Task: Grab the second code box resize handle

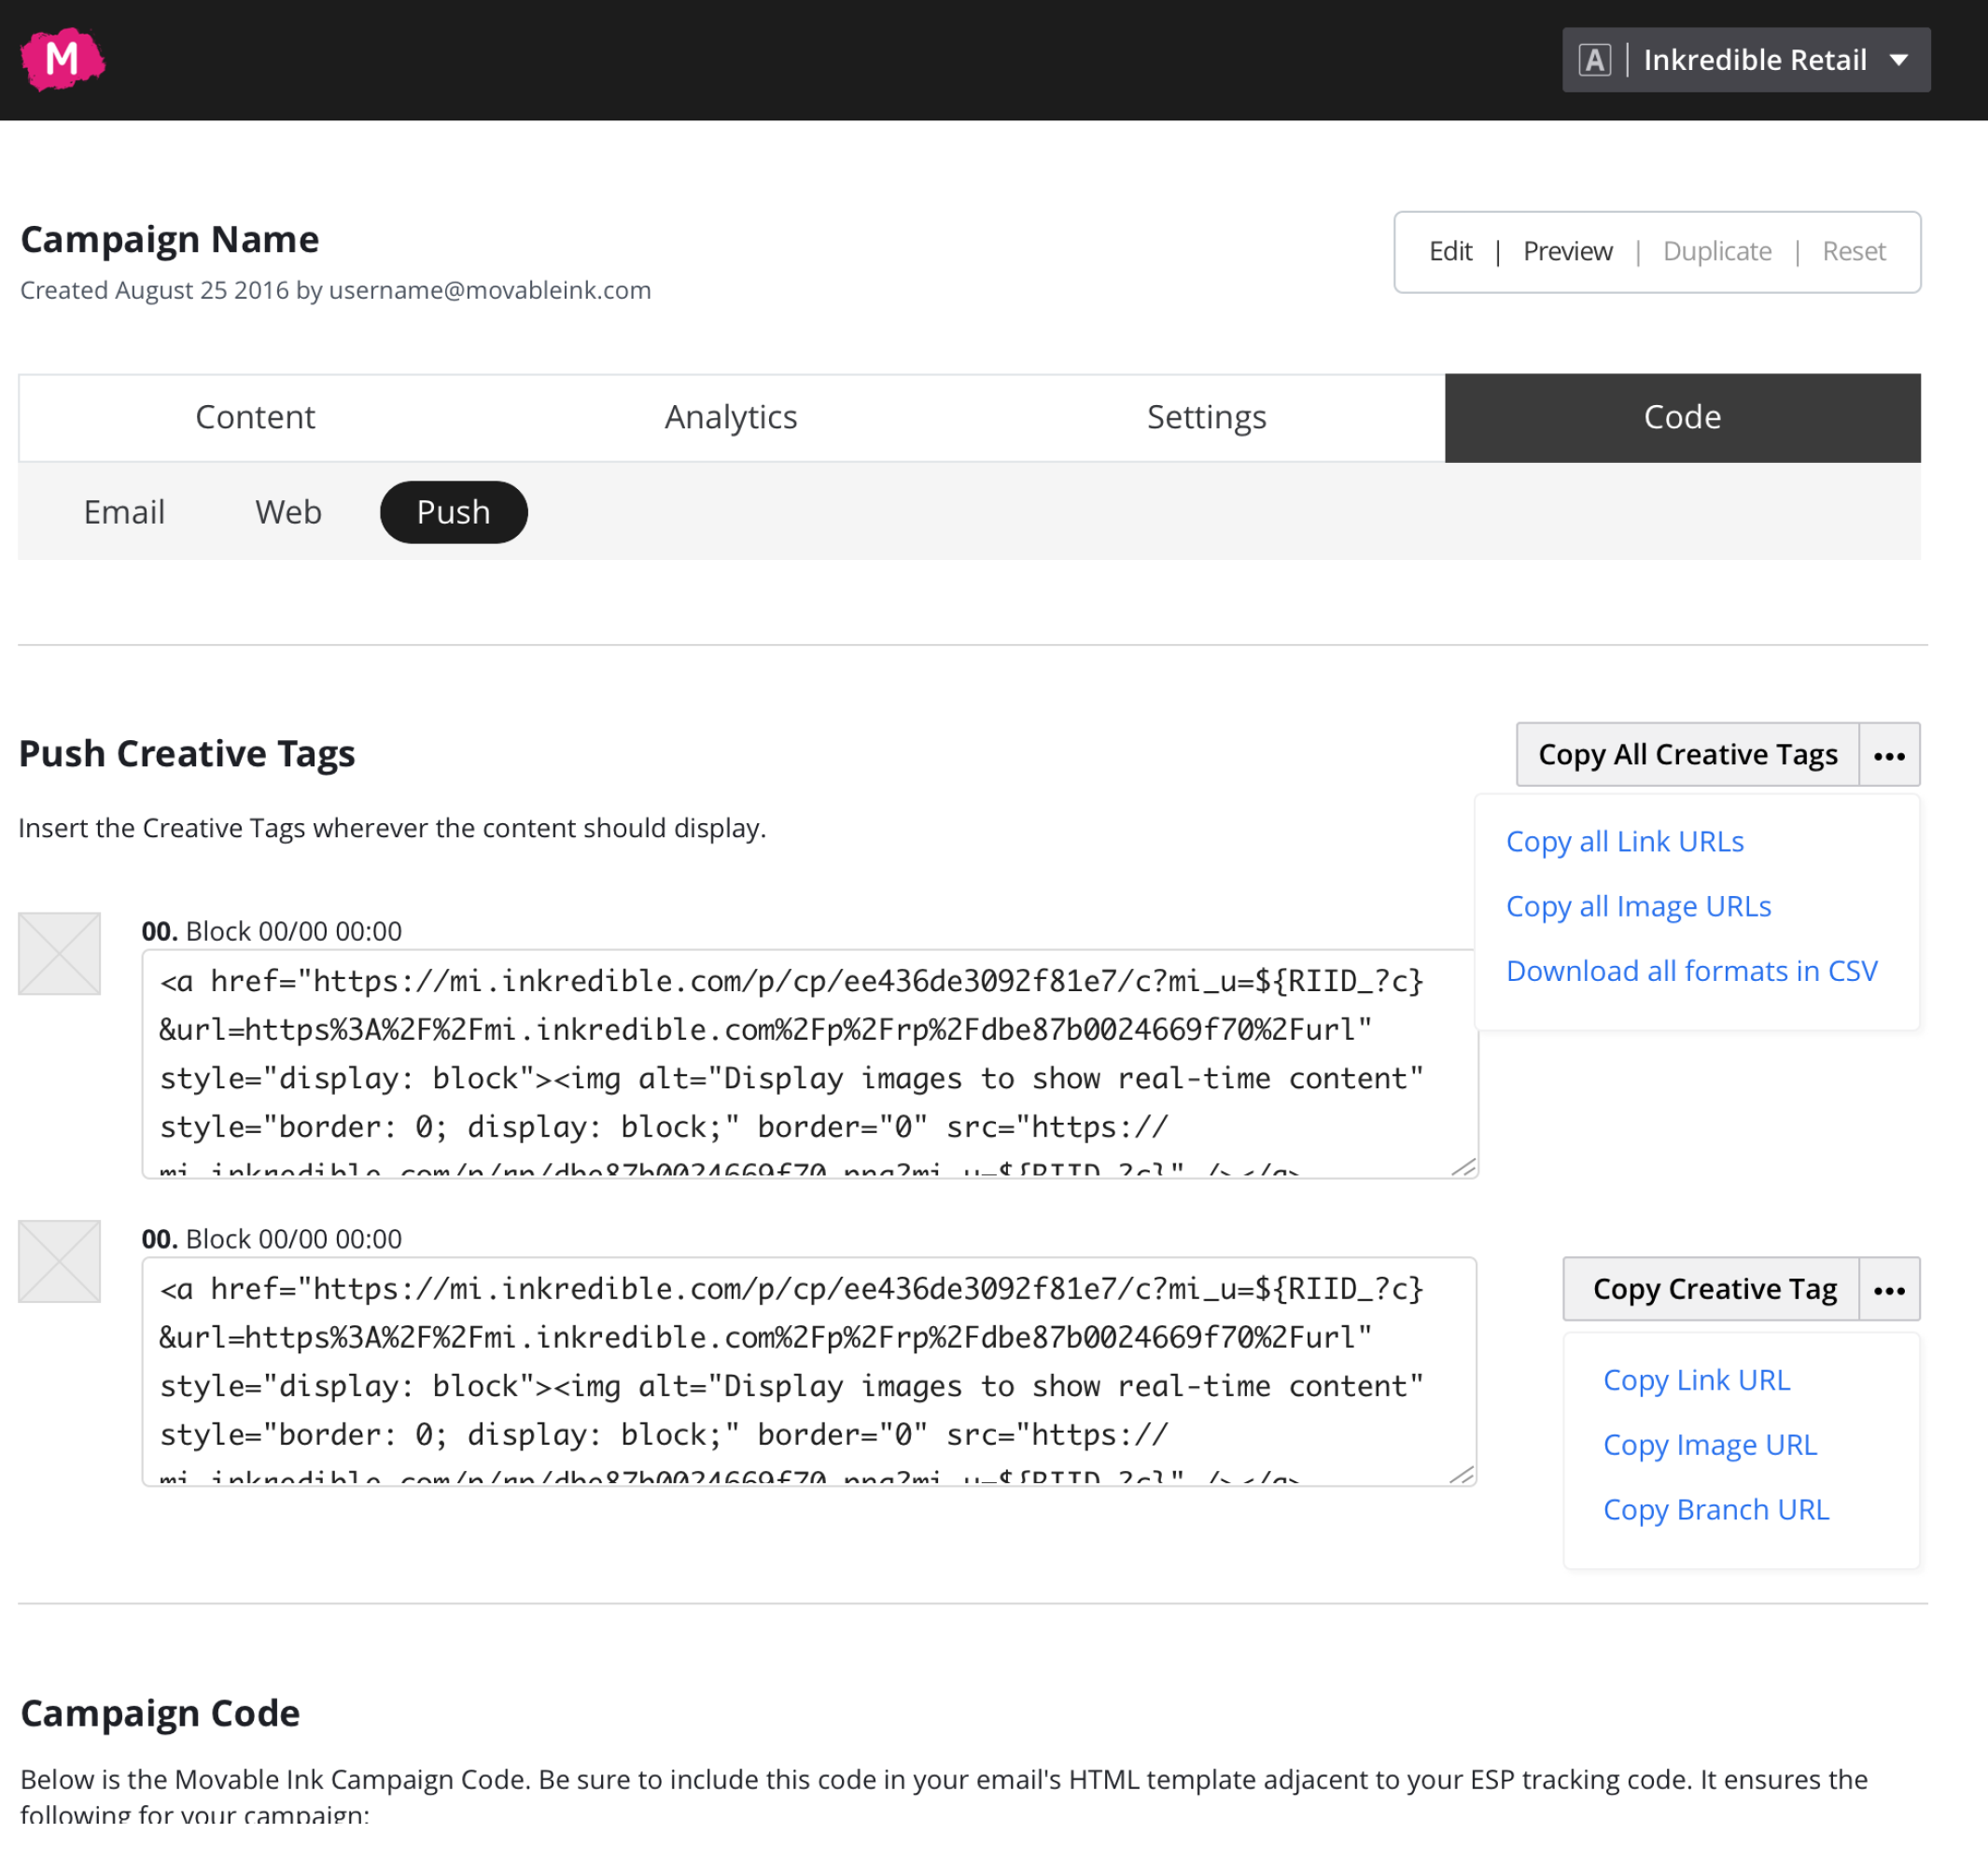Action: click(x=1462, y=1474)
